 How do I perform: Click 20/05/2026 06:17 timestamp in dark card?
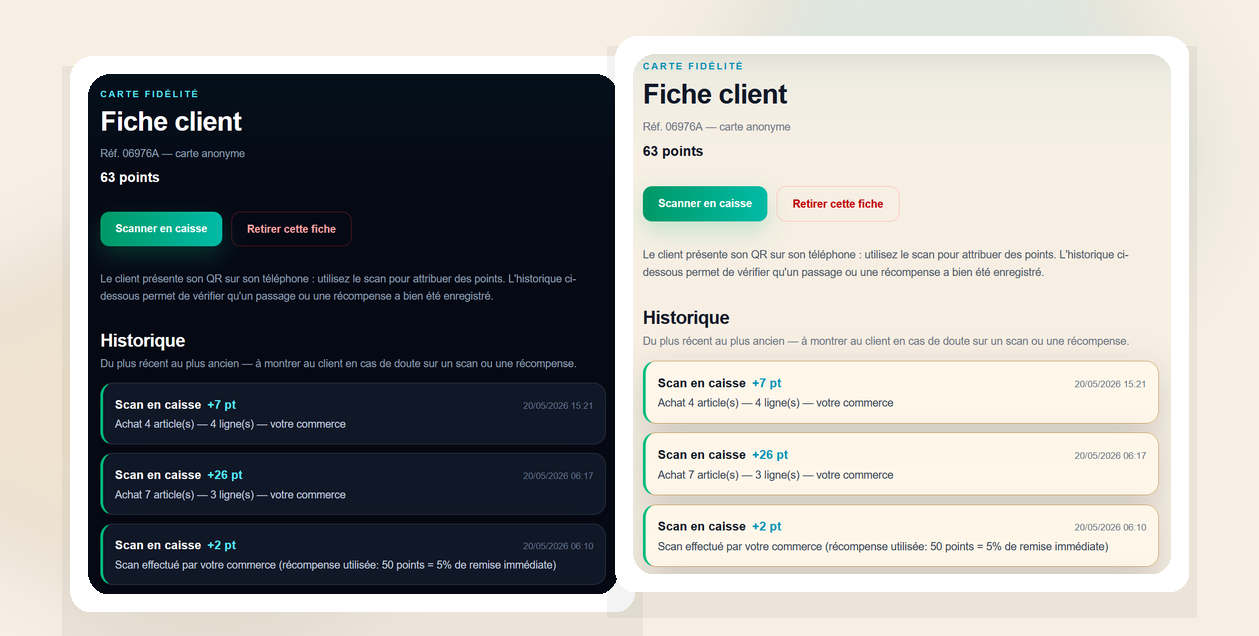click(x=558, y=476)
